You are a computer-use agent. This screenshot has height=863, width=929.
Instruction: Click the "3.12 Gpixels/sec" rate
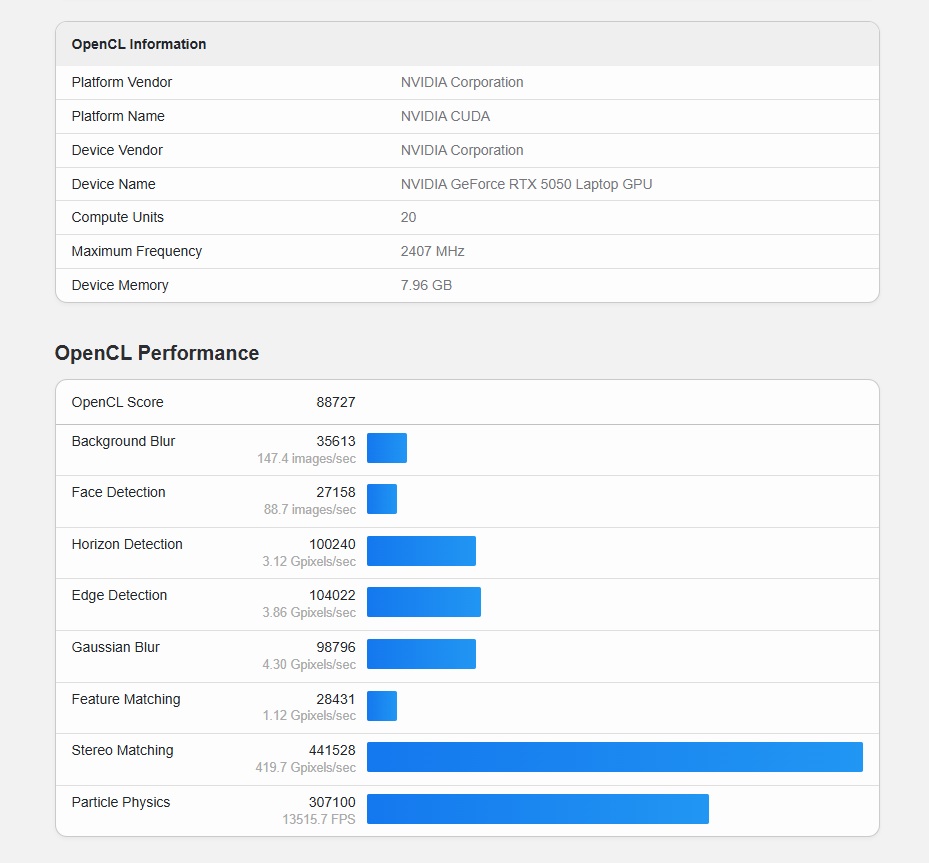point(309,562)
